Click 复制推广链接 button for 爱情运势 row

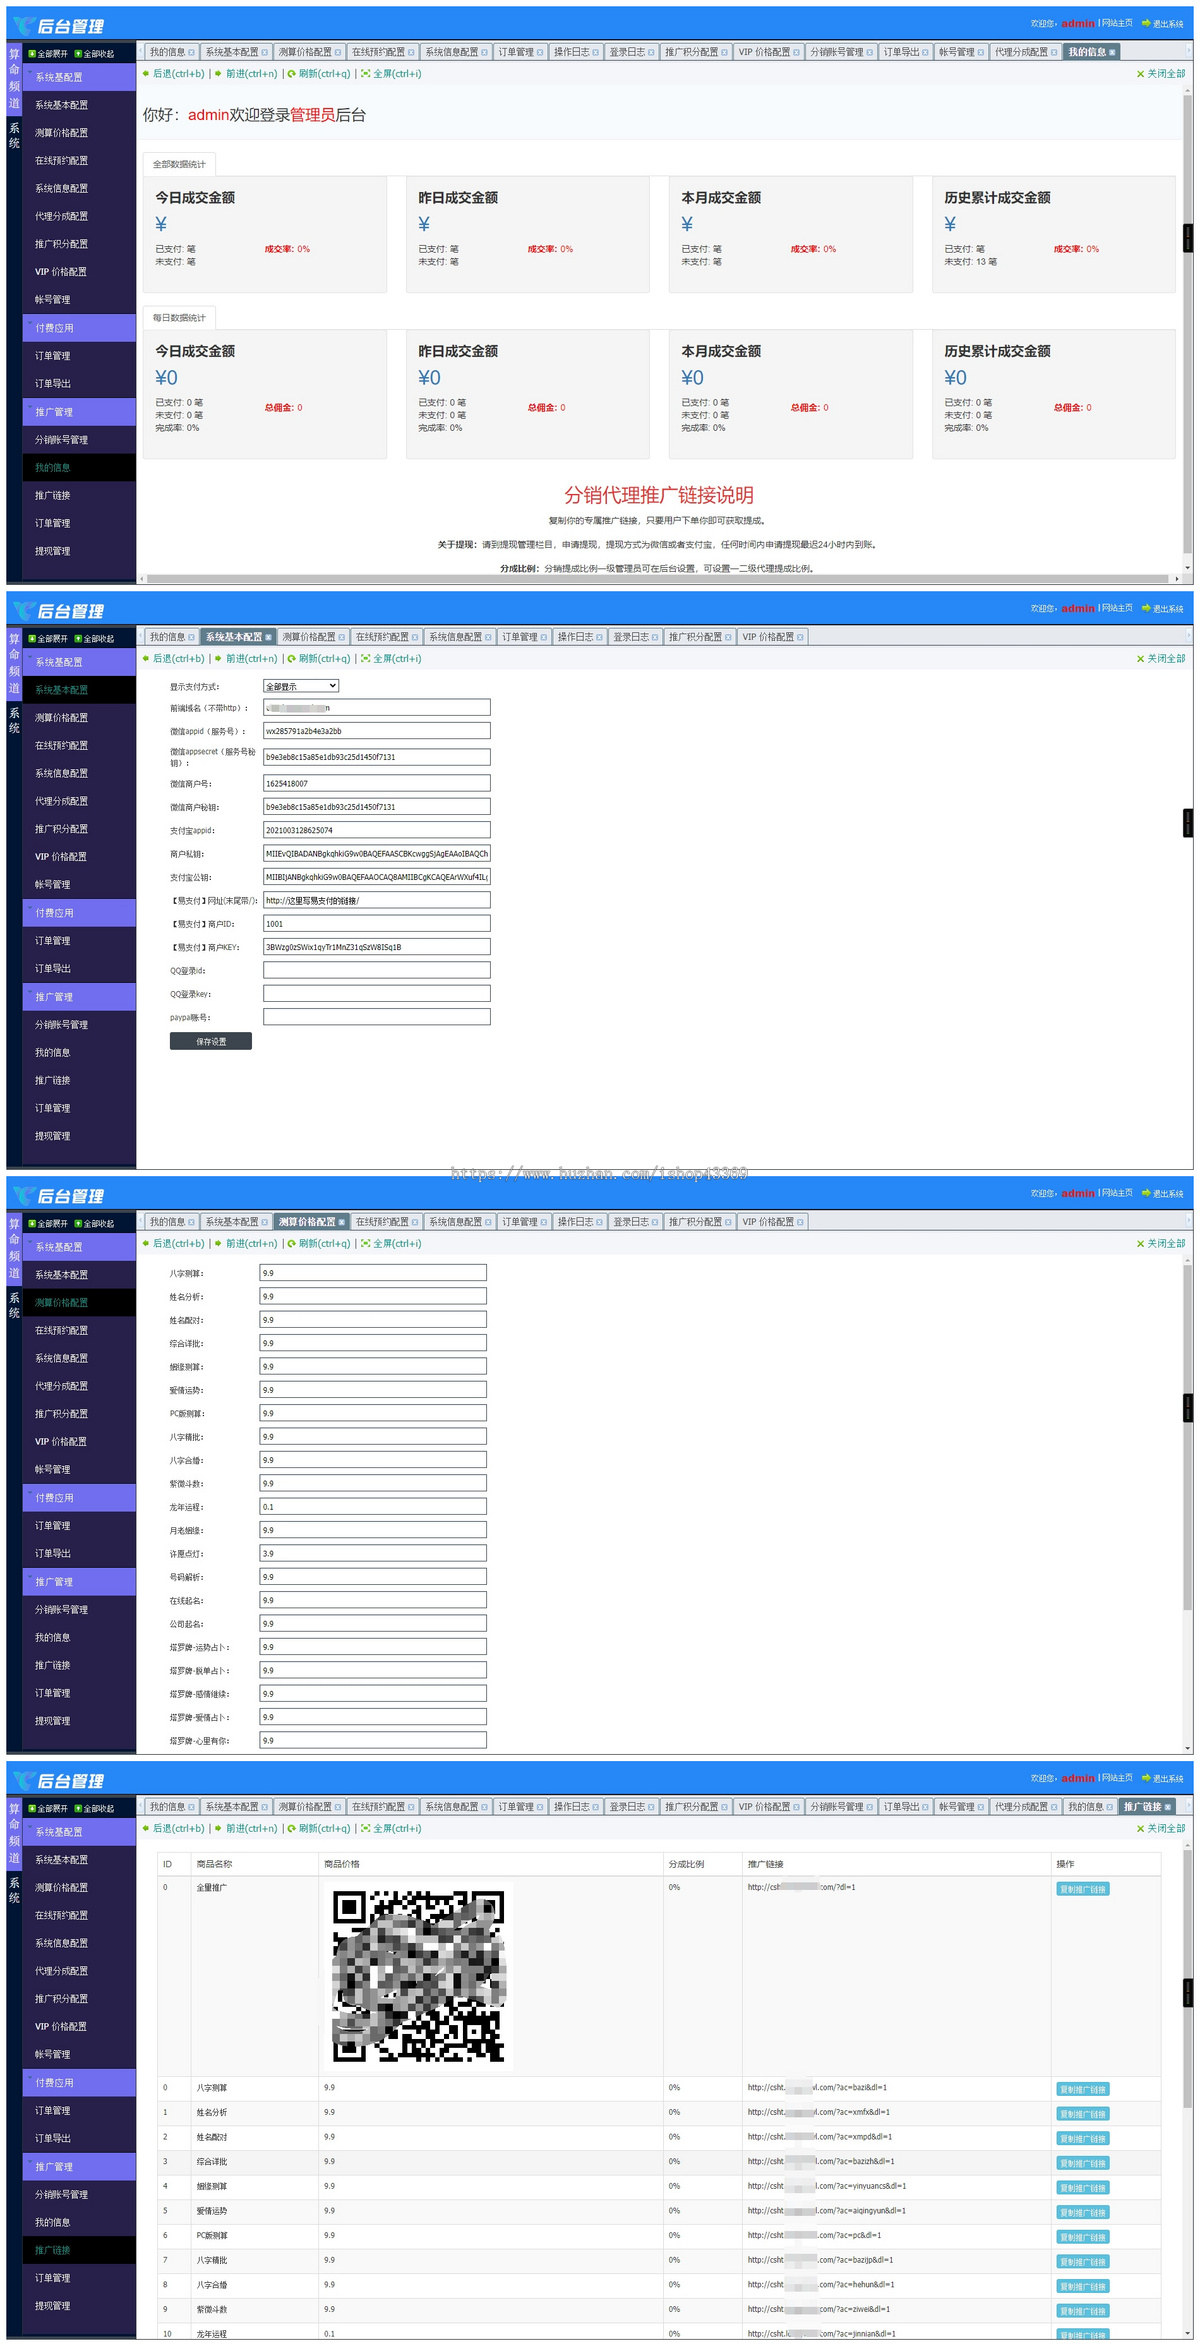click(1083, 2212)
